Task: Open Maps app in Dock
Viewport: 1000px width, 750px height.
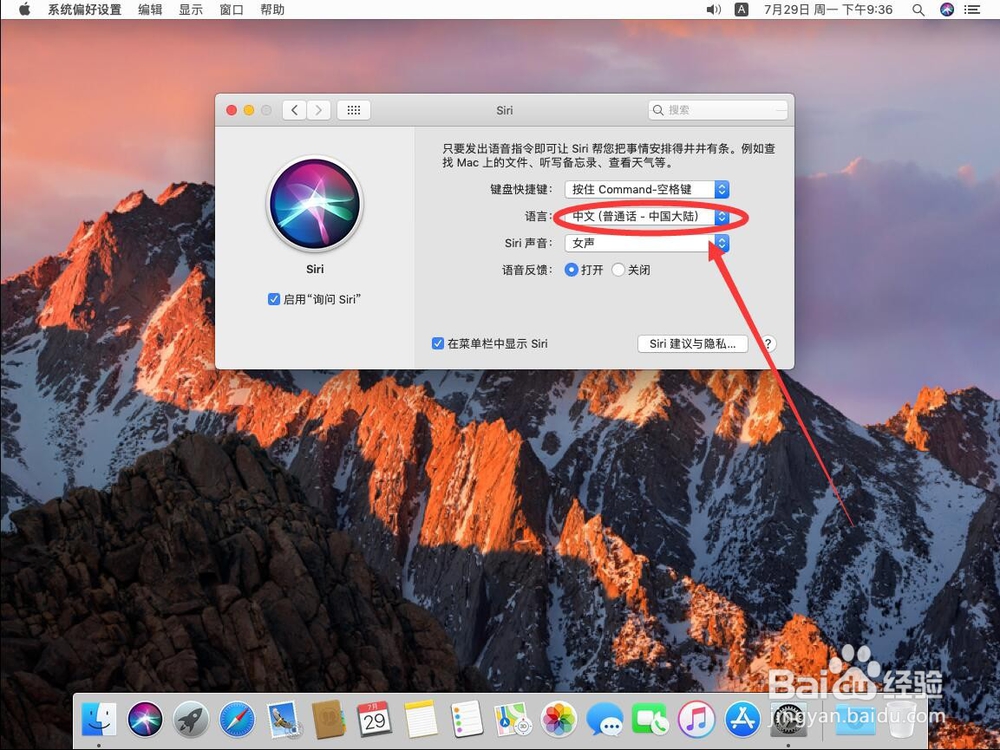Action: [513, 719]
